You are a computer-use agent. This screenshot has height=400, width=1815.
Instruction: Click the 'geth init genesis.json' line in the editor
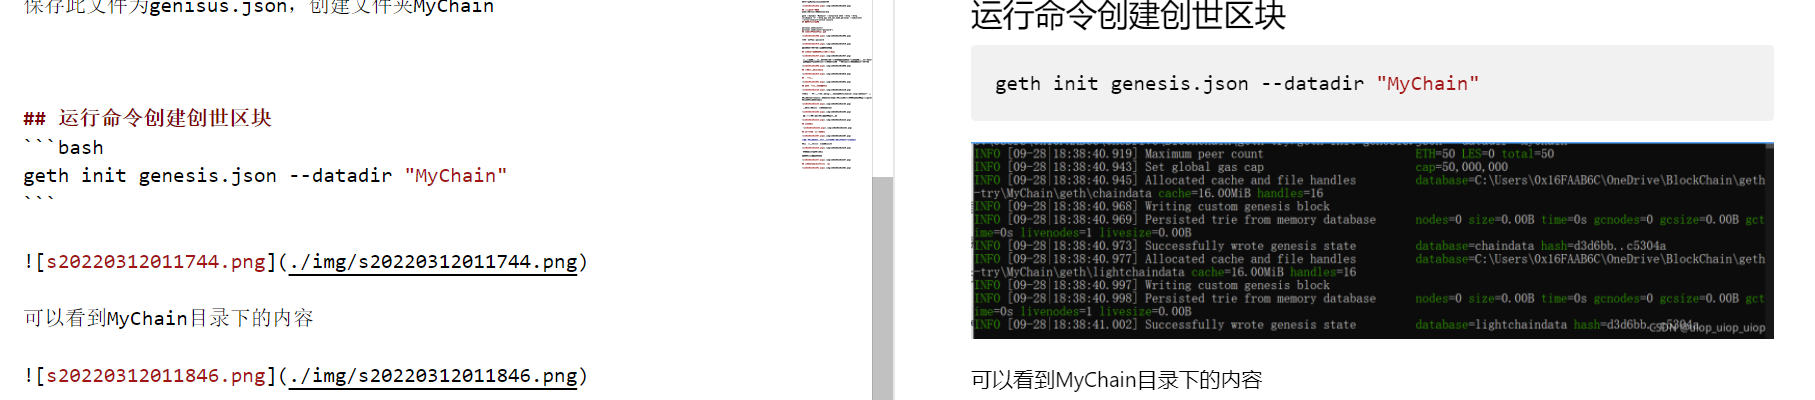point(265,176)
